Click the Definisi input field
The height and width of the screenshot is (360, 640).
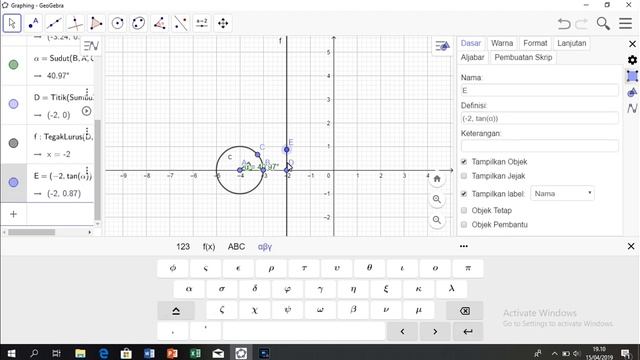coord(540,118)
